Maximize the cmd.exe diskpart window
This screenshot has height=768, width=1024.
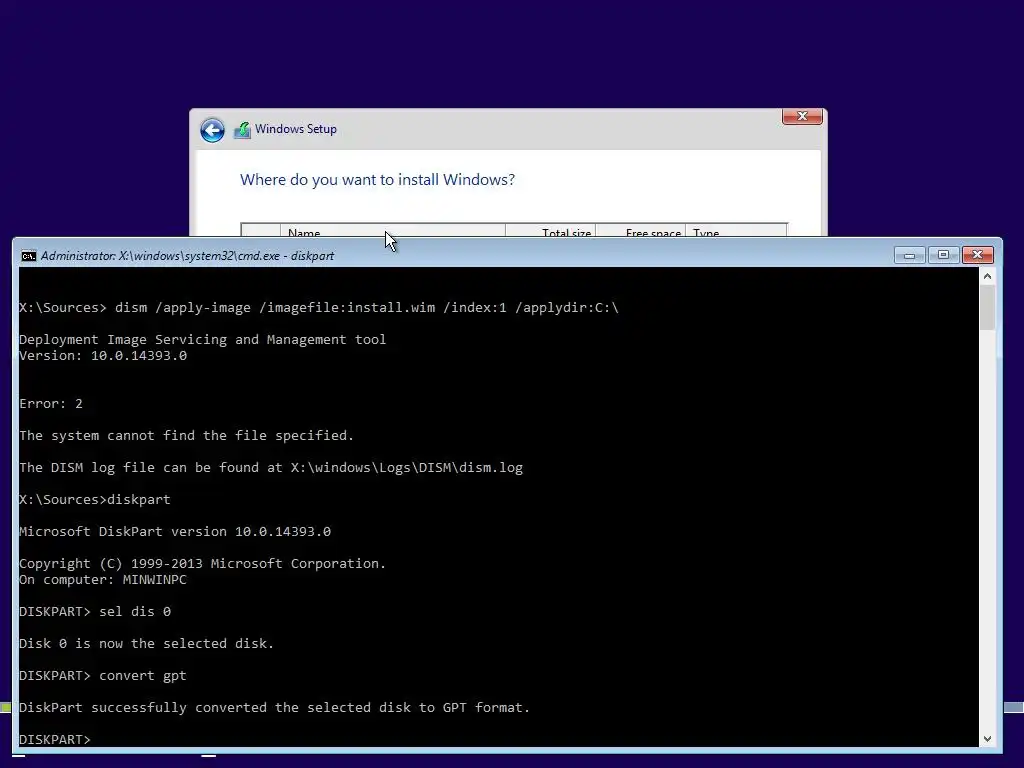(943, 255)
